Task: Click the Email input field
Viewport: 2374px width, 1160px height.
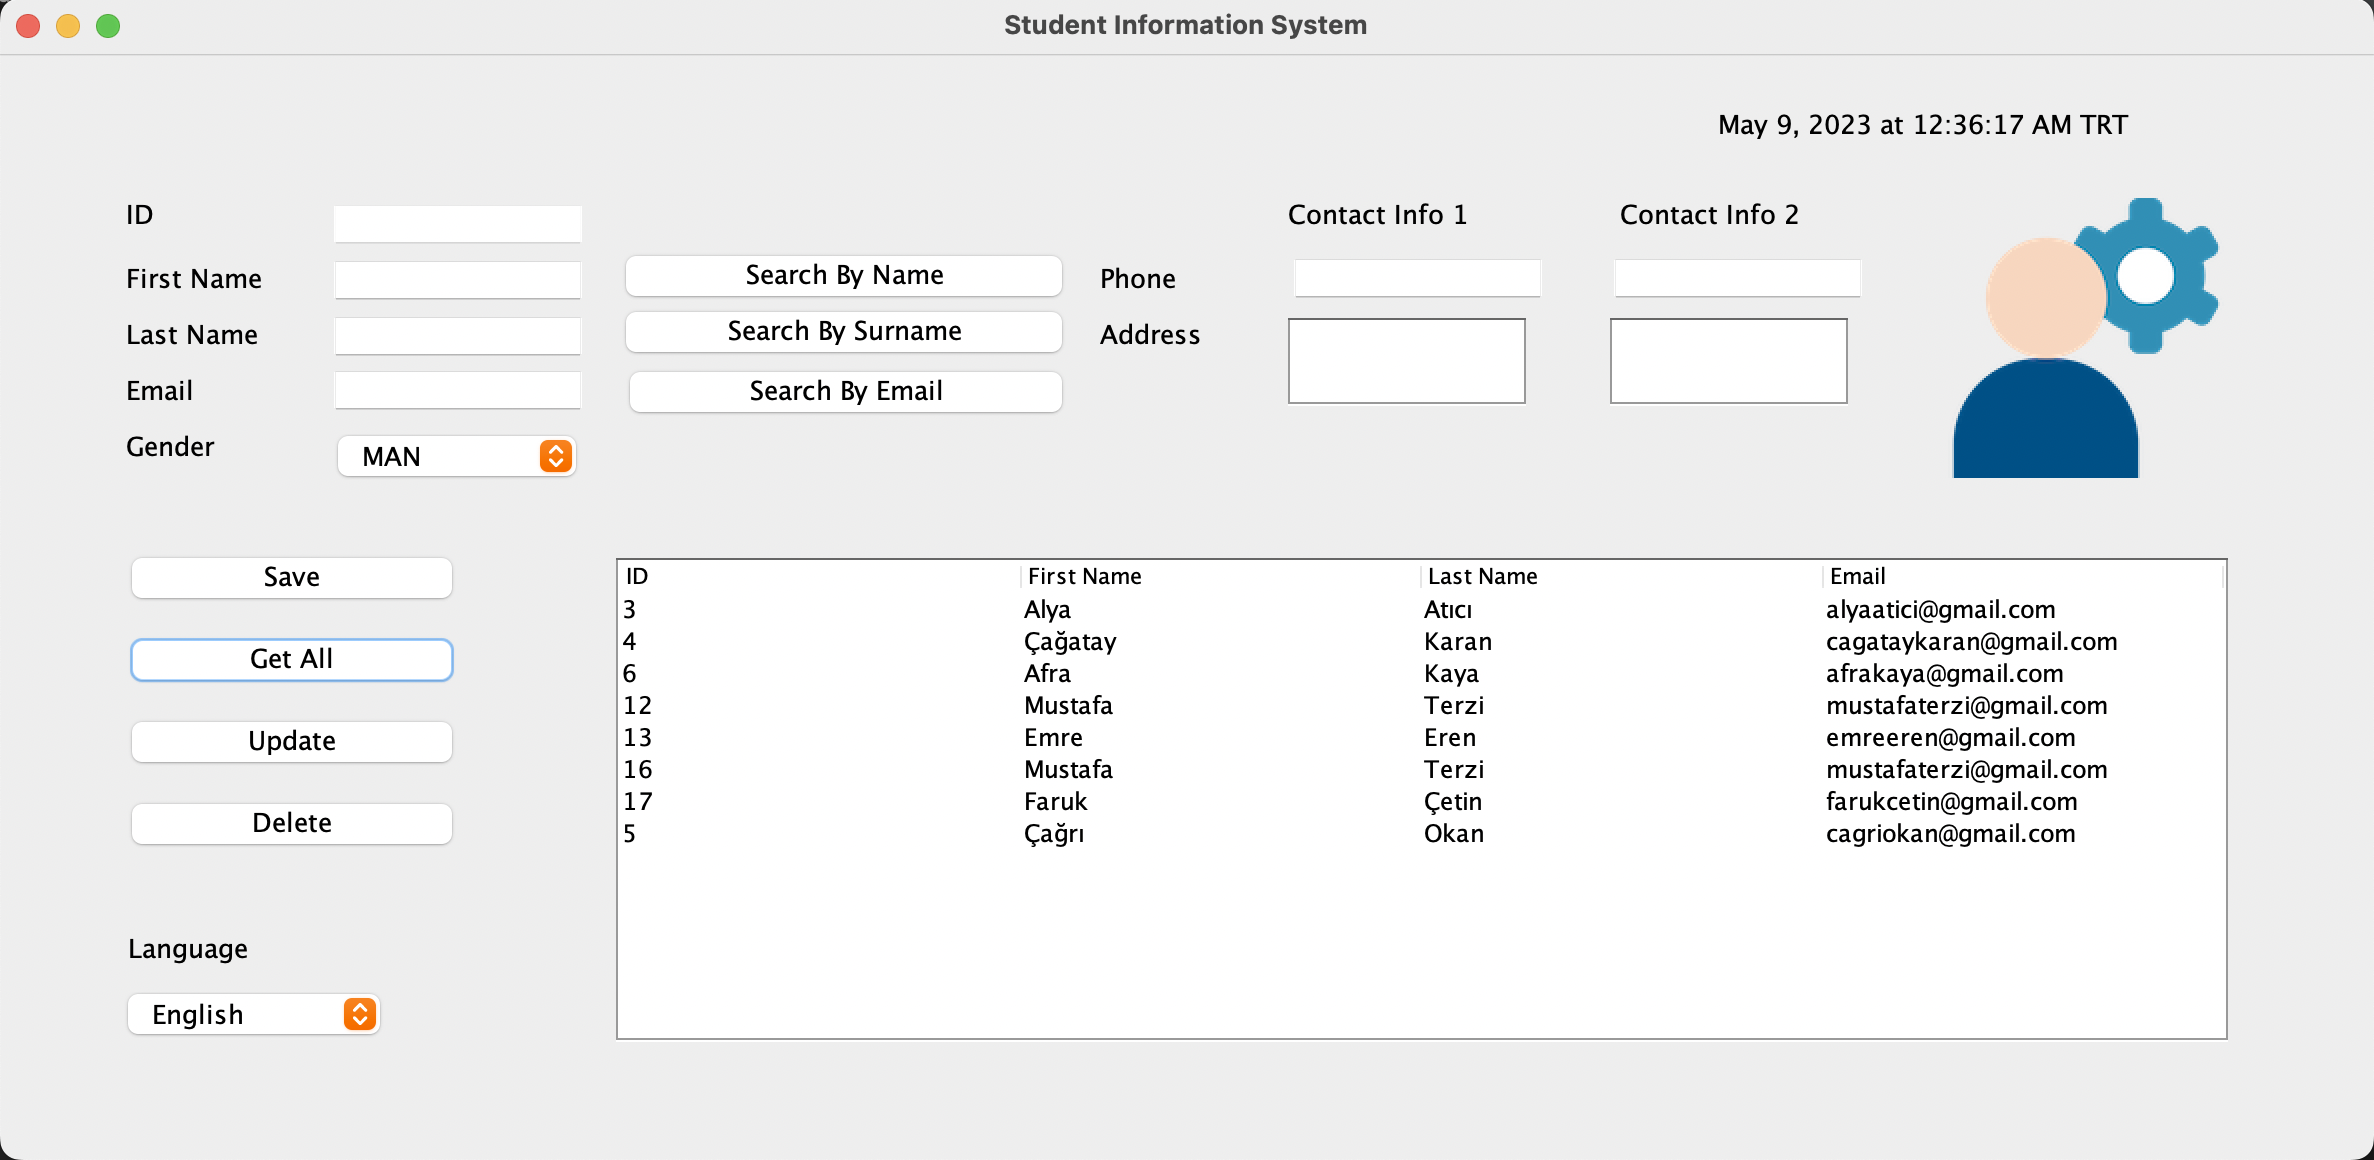Action: point(457,390)
